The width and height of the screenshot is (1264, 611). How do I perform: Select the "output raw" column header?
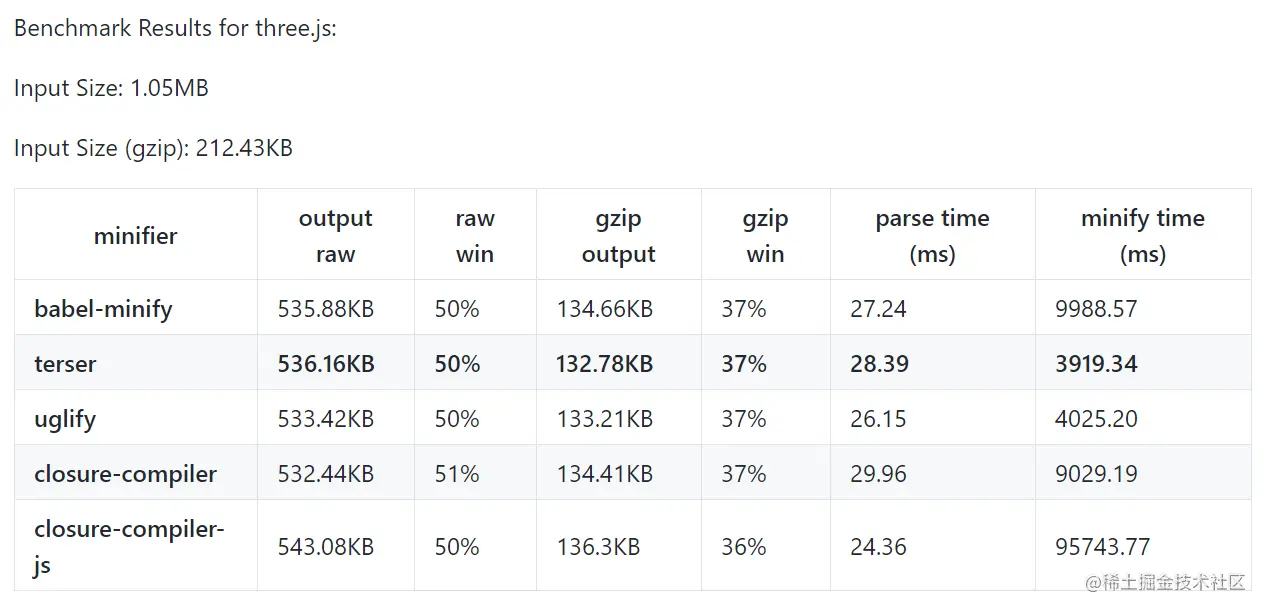point(335,236)
